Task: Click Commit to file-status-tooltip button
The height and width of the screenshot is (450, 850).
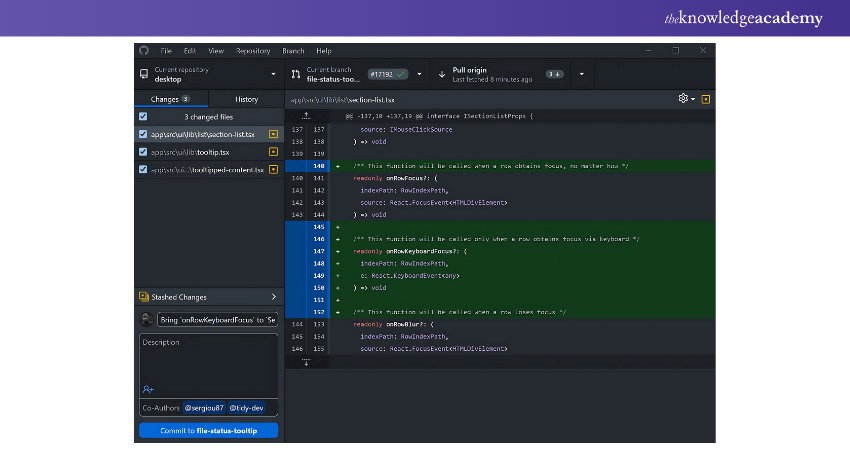Action: click(208, 430)
